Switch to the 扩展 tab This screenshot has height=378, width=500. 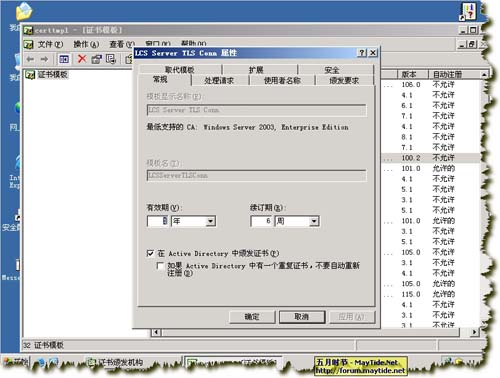point(256,70)
